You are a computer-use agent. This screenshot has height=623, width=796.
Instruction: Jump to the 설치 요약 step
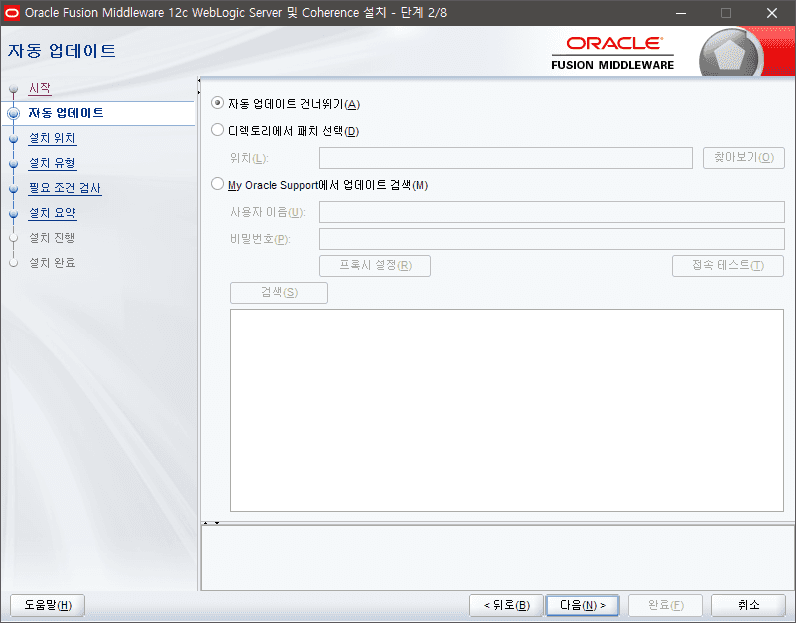[x=52, y=213]
